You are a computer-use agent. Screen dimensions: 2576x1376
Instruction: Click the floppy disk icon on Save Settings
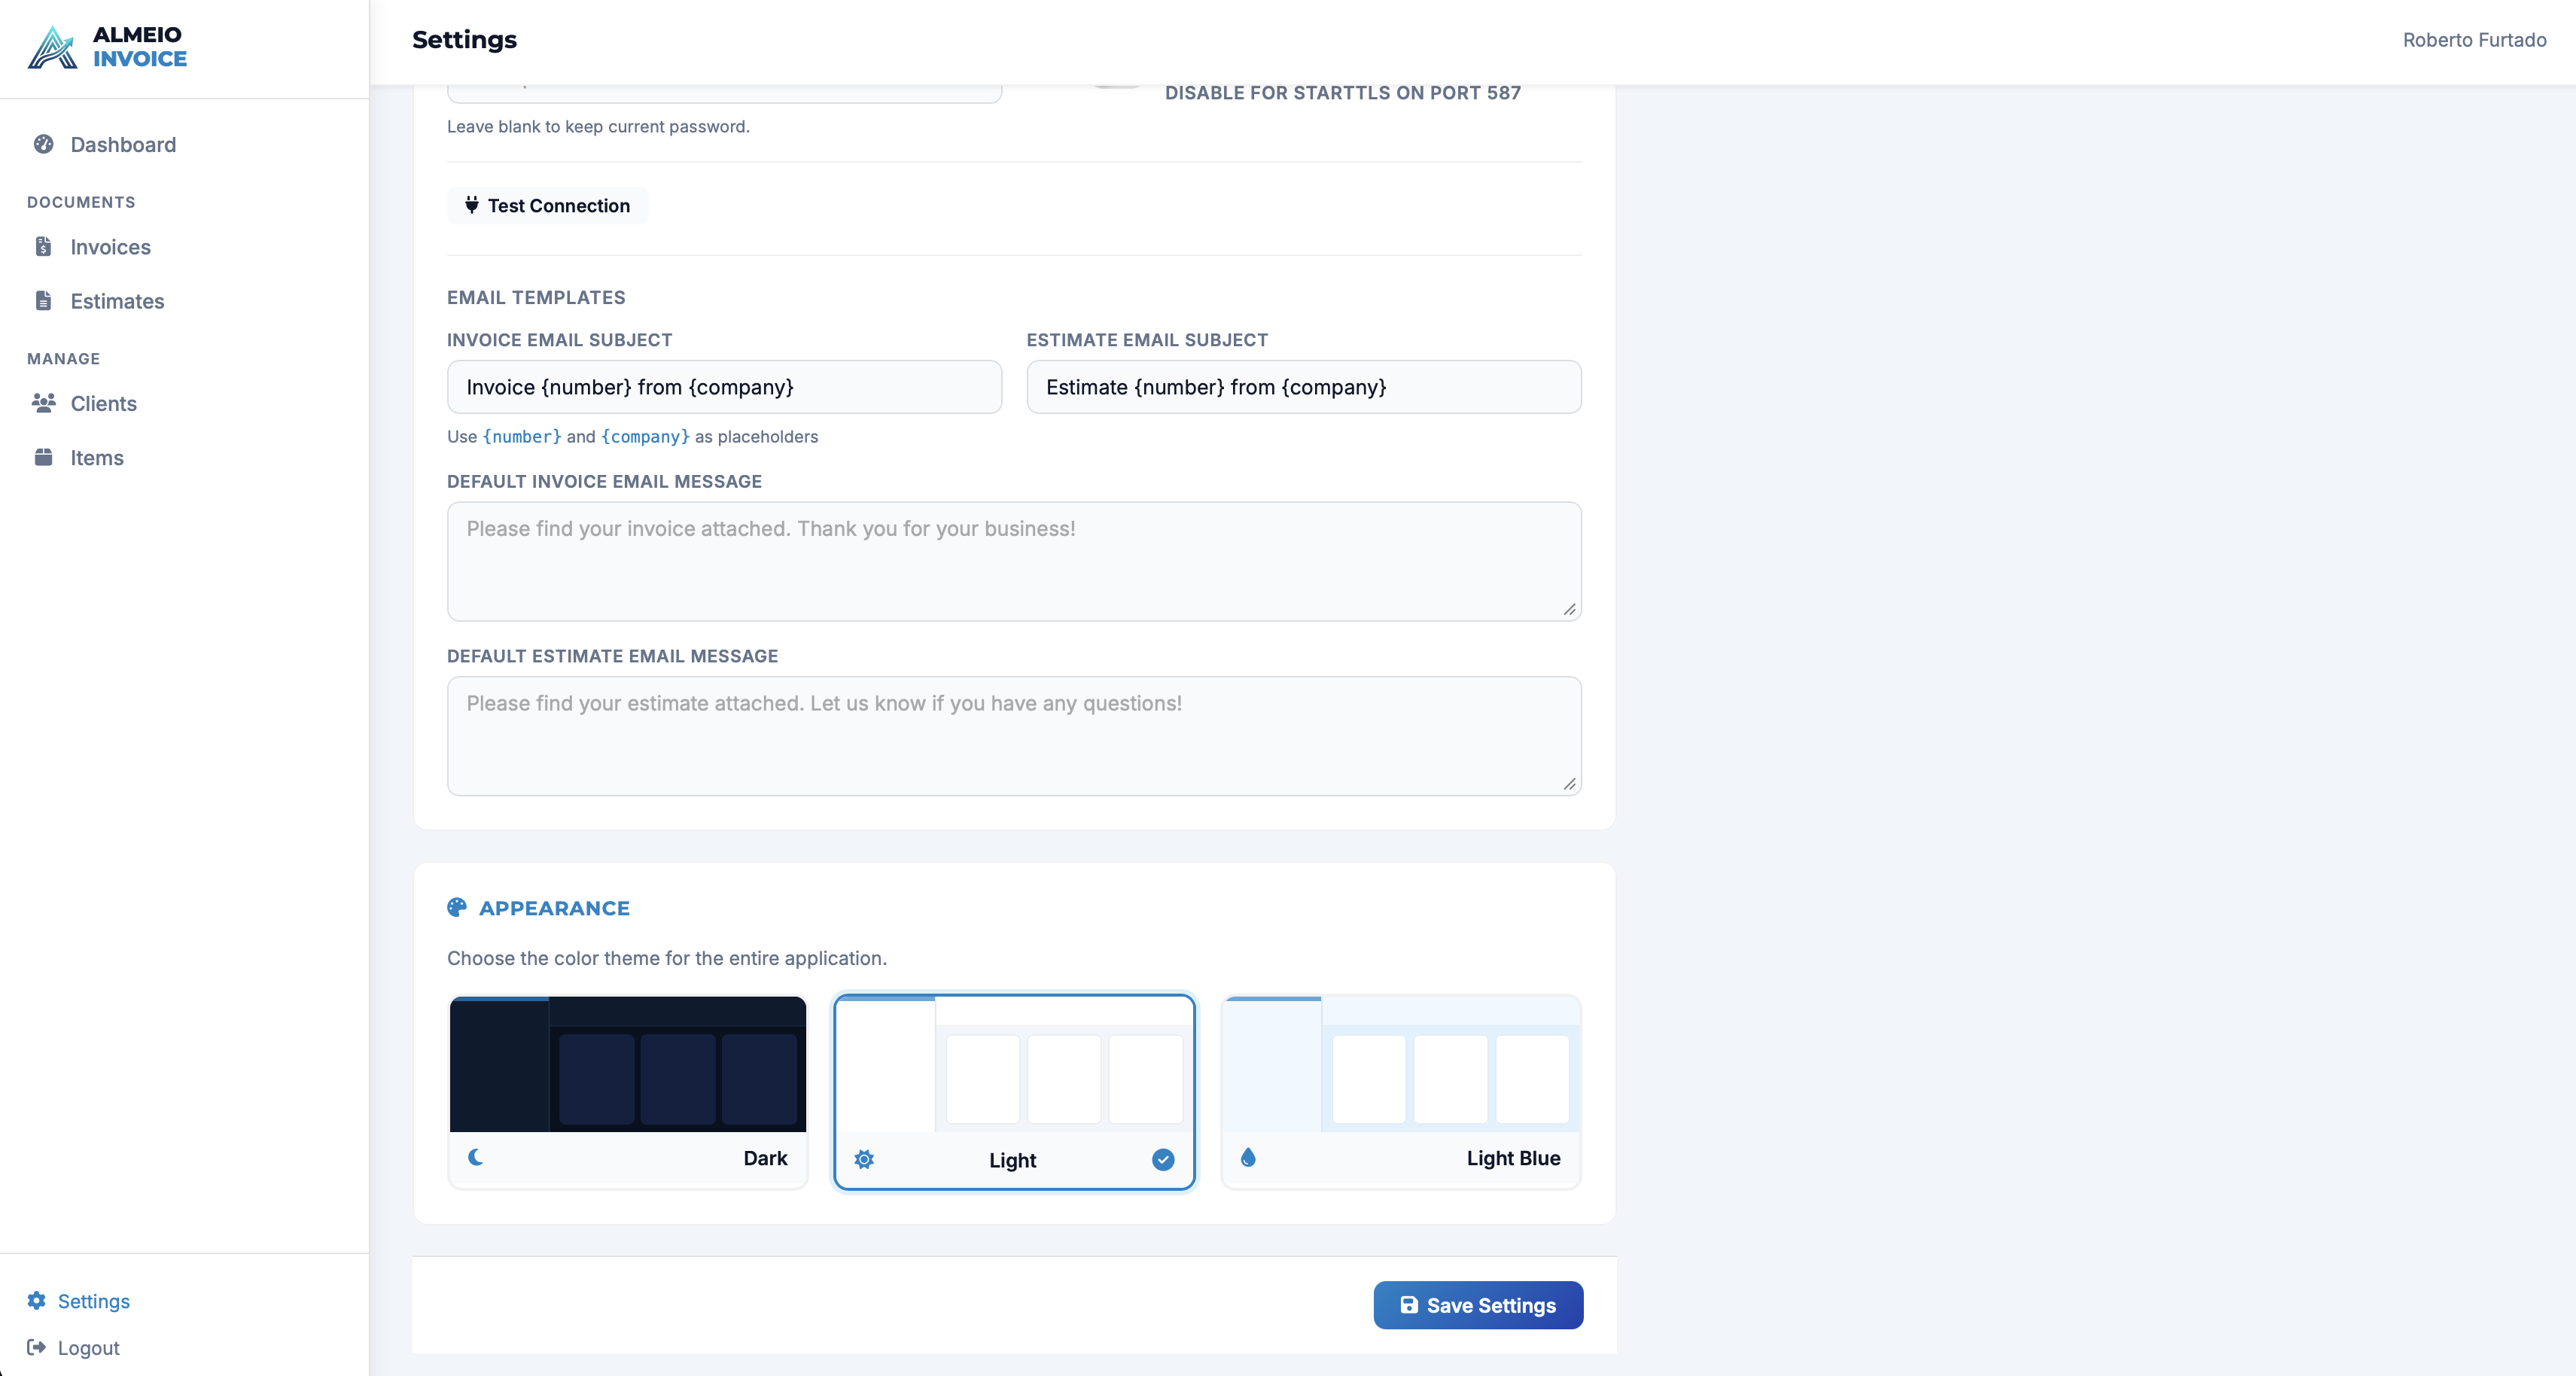[1409, 1304]
